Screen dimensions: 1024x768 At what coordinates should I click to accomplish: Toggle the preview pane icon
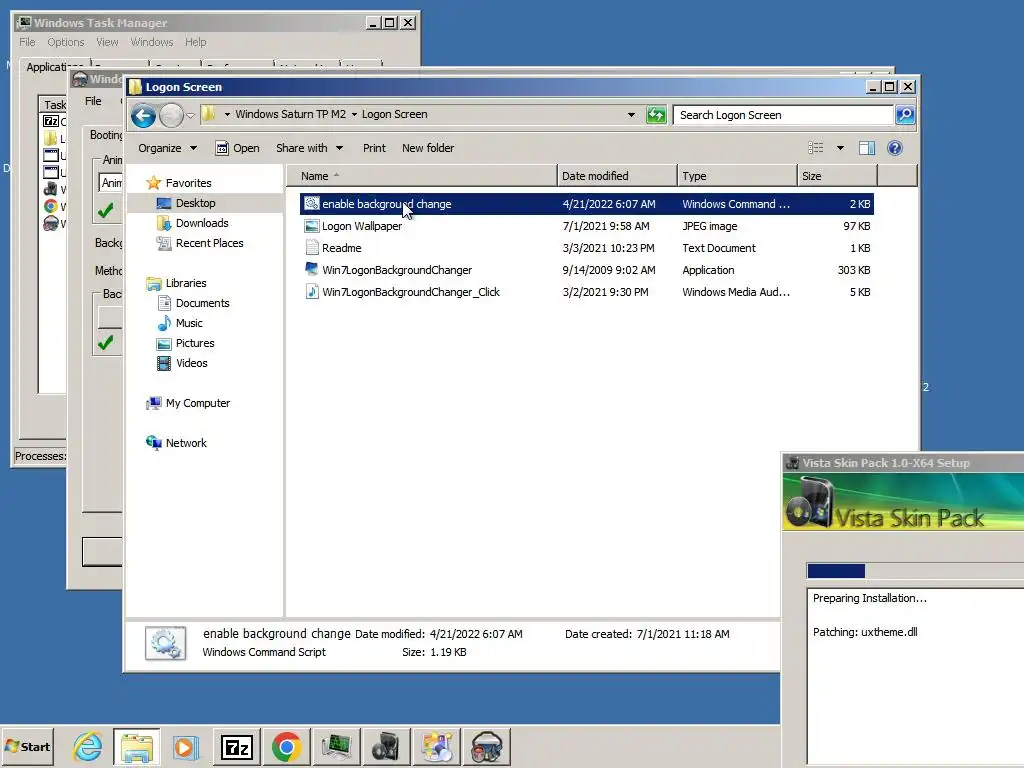867,148
